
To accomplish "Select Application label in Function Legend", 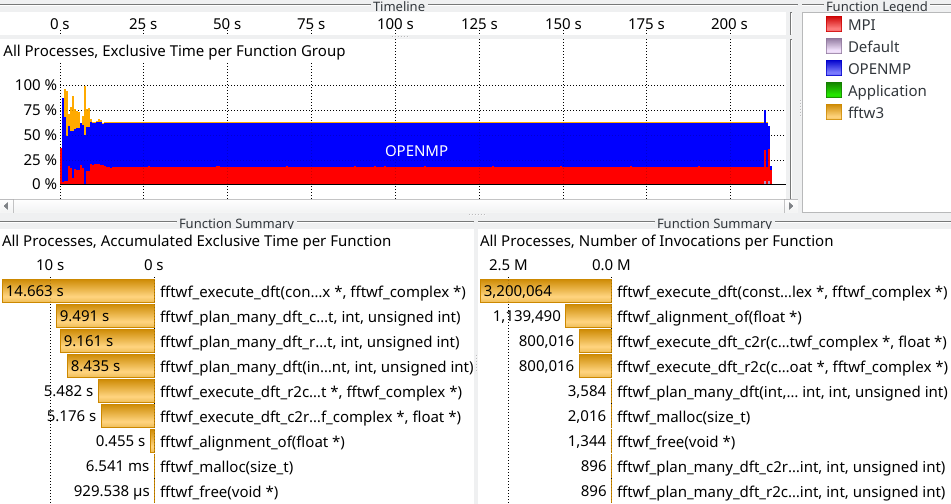I will 887,91.
